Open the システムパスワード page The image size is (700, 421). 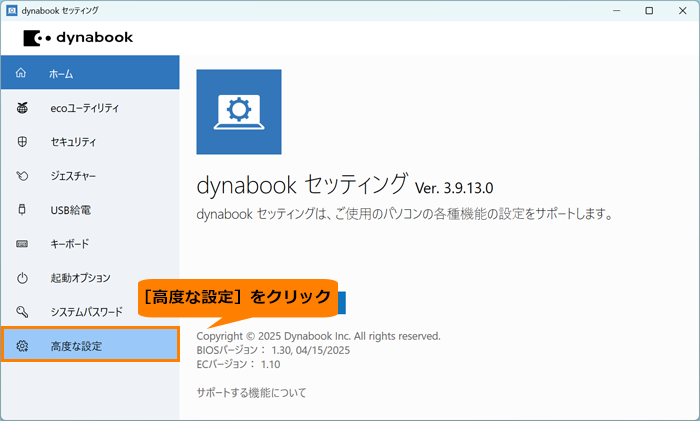pyautogui.click(x=90, y=312)
